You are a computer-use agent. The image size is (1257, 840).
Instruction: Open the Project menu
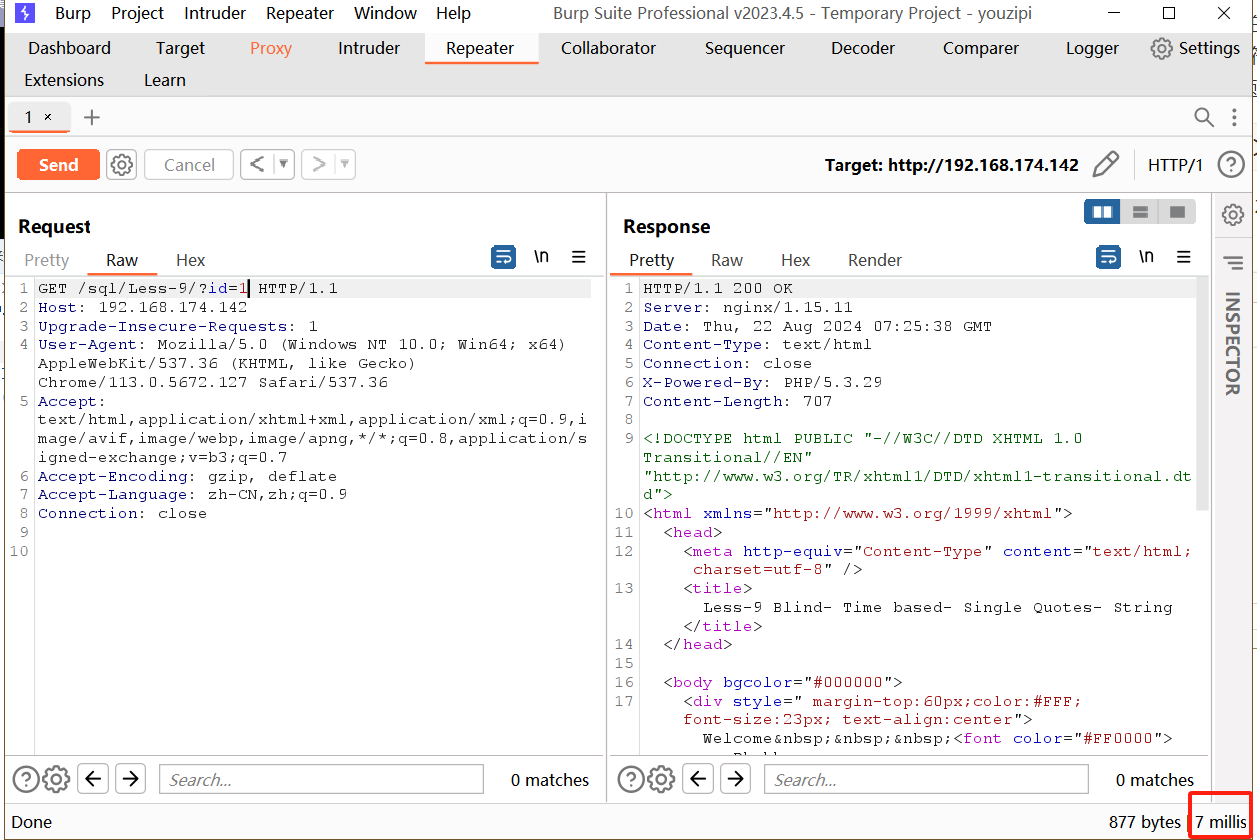click(x=138, y=13)
